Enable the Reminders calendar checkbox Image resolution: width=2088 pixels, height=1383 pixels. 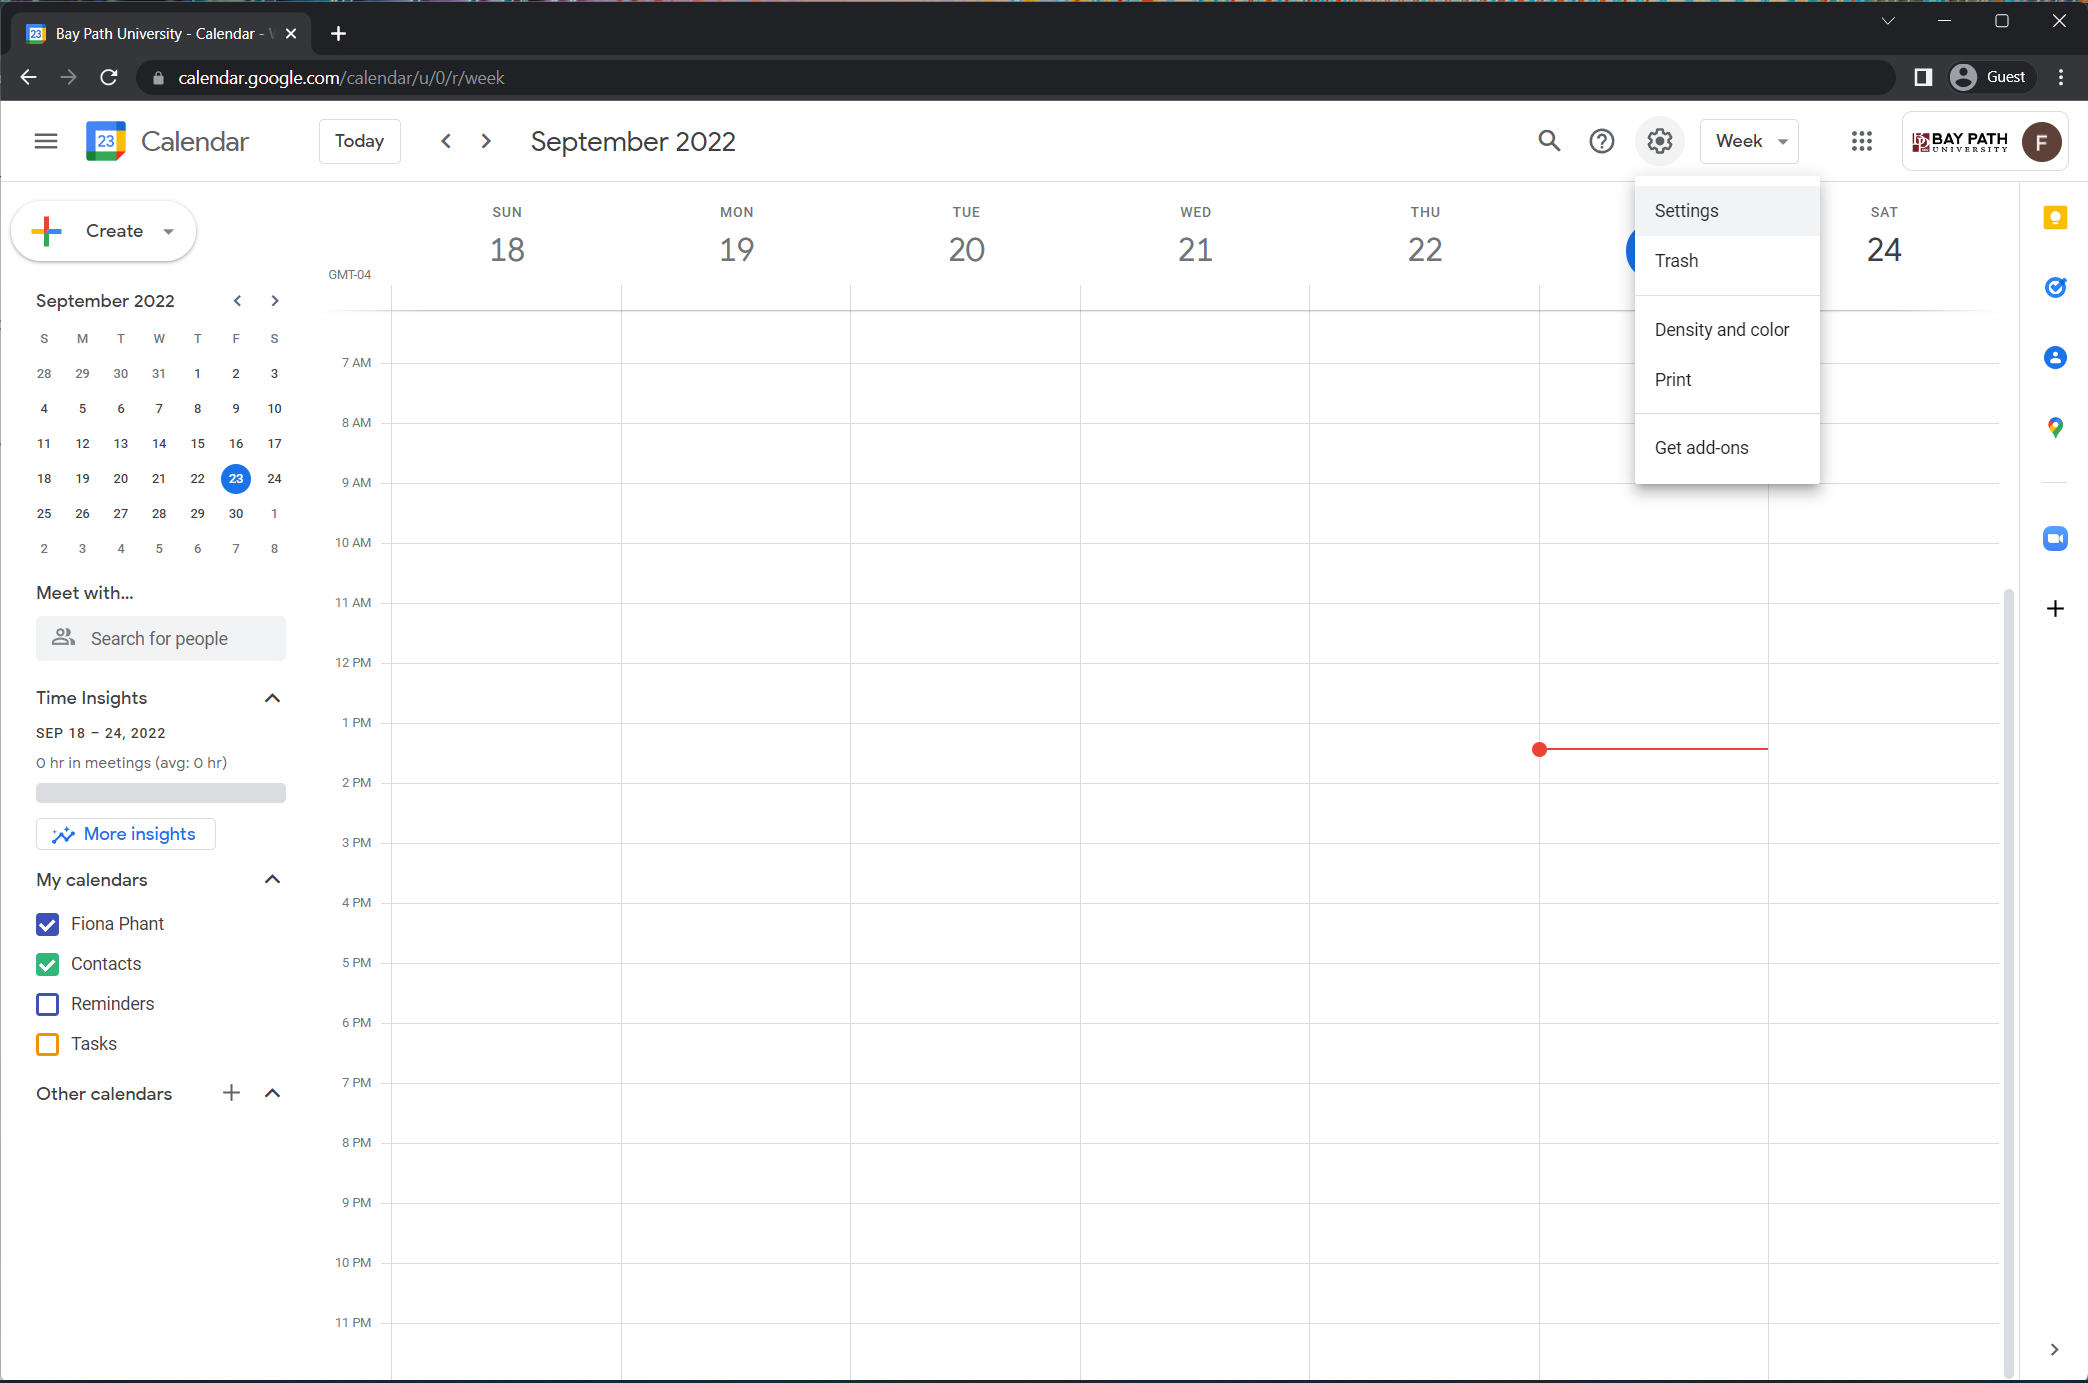48,1004
